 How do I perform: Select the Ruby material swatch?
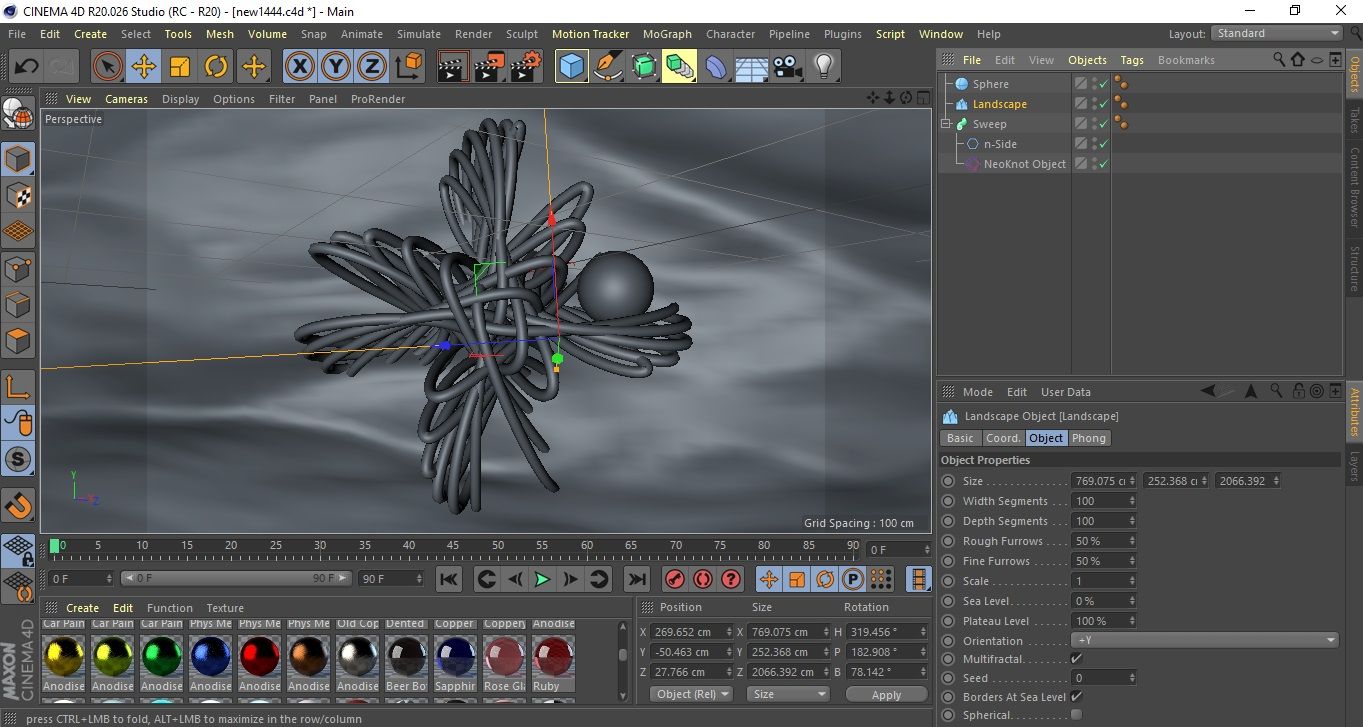tap(553, 657)
